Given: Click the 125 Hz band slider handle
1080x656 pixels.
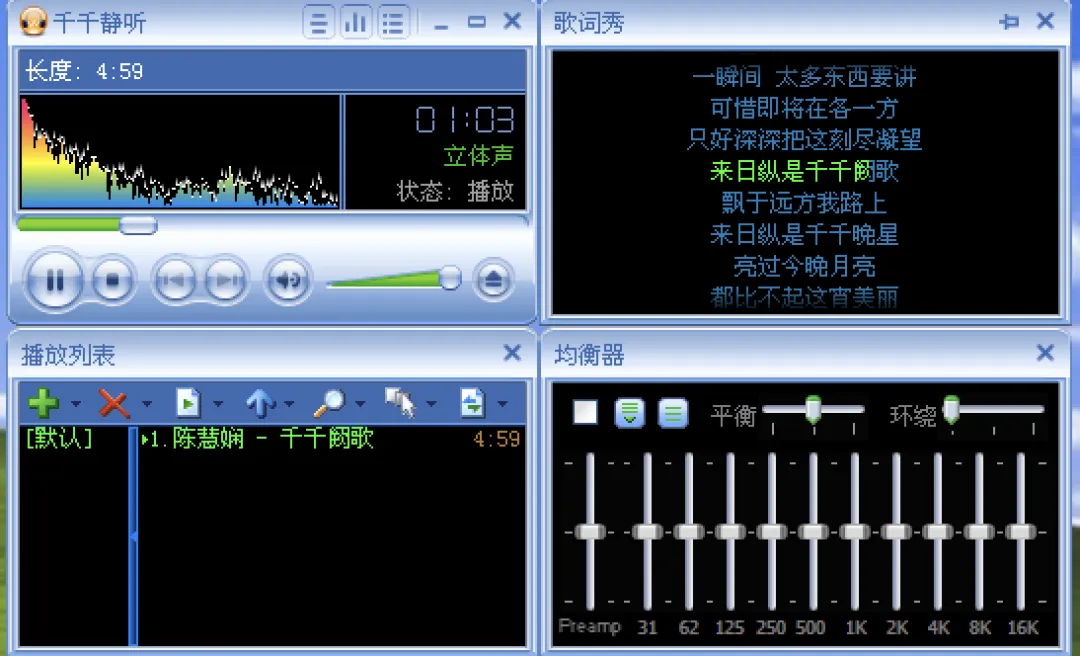Looking at the screenshot, I should pyautogui.click(x=730, y=532).
